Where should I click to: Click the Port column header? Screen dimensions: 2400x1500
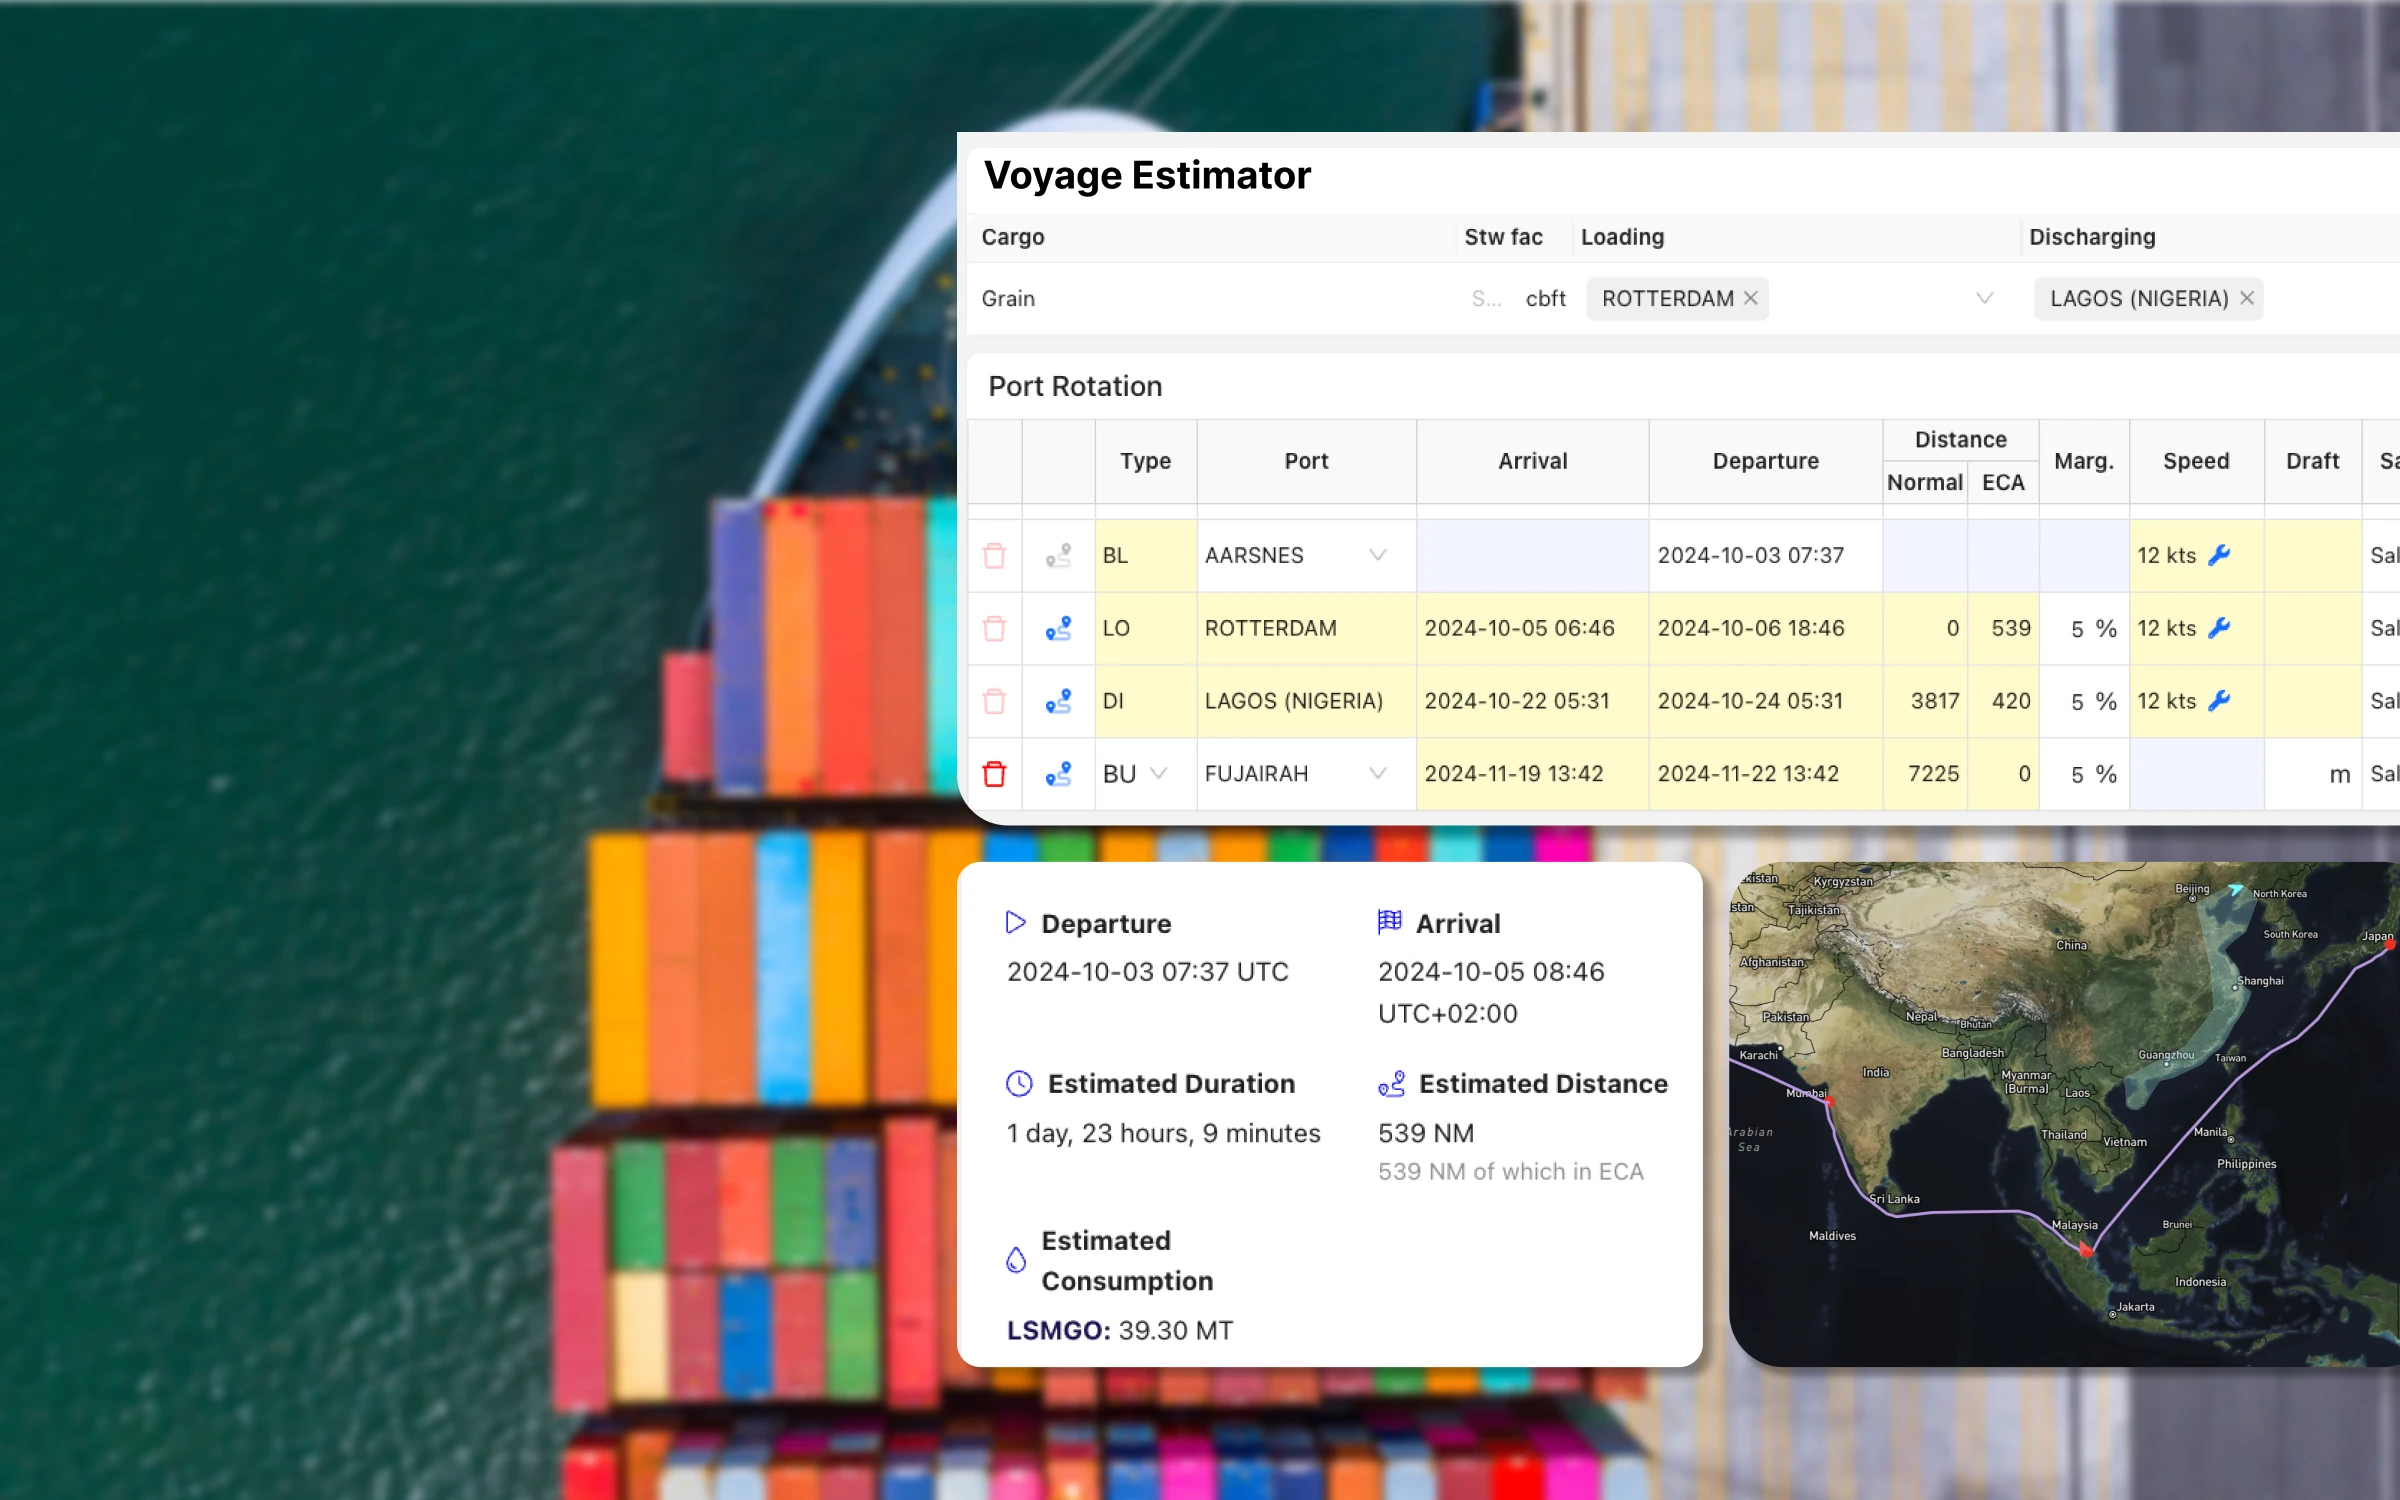point(1306,461)
